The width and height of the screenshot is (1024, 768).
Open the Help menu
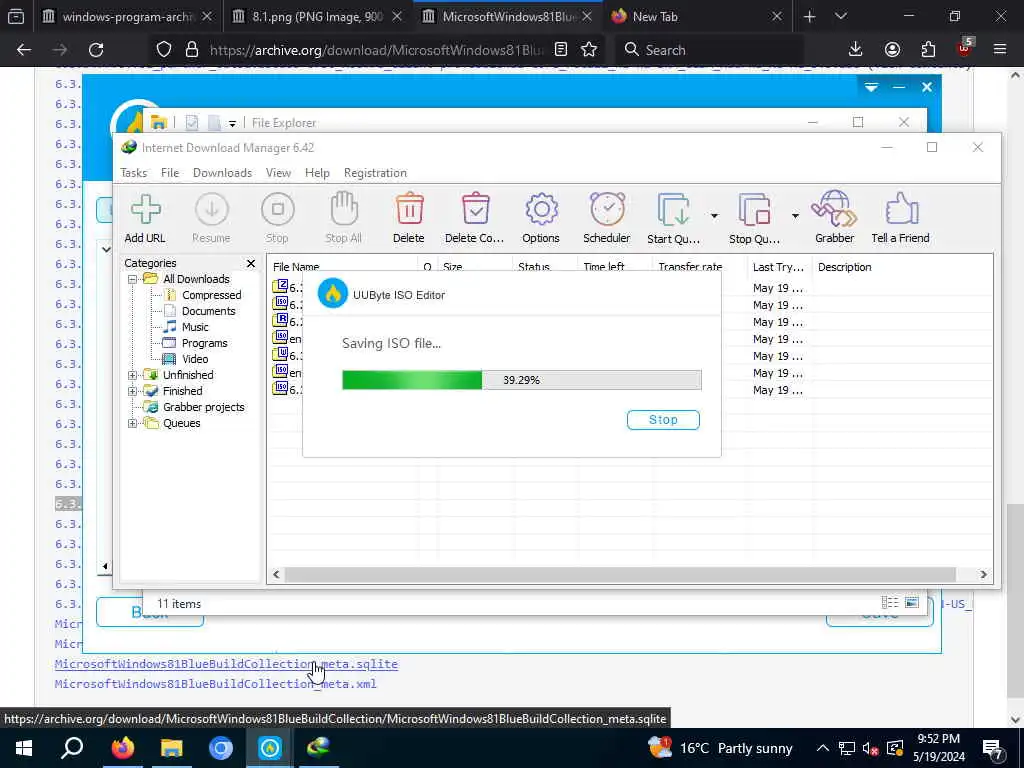click(317, 173)
